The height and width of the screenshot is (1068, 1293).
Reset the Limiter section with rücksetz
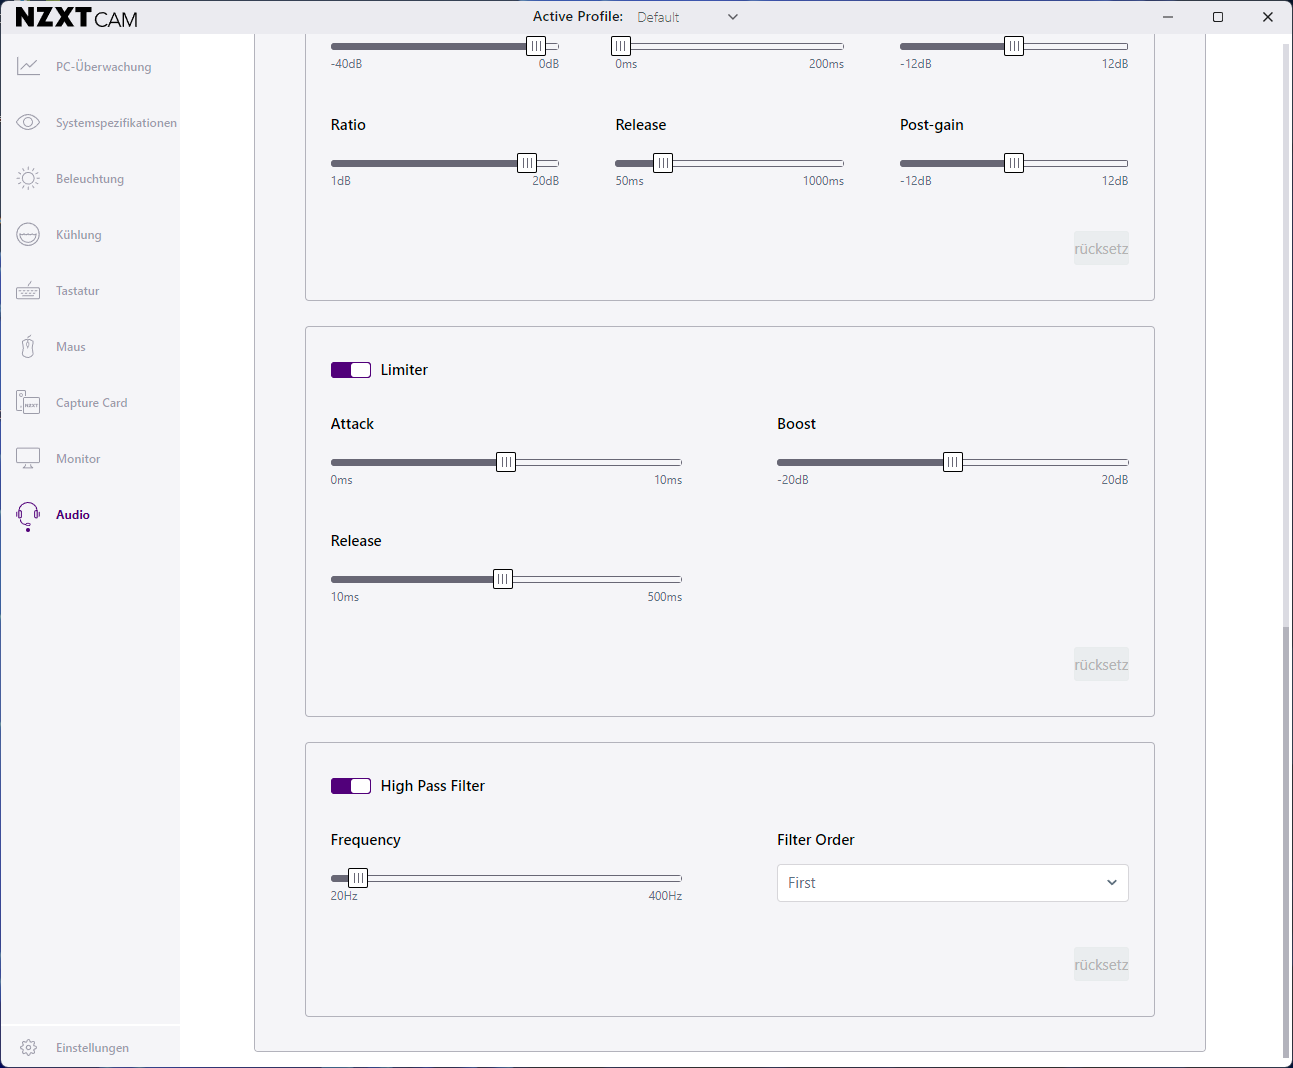[x=1101, y=665]
